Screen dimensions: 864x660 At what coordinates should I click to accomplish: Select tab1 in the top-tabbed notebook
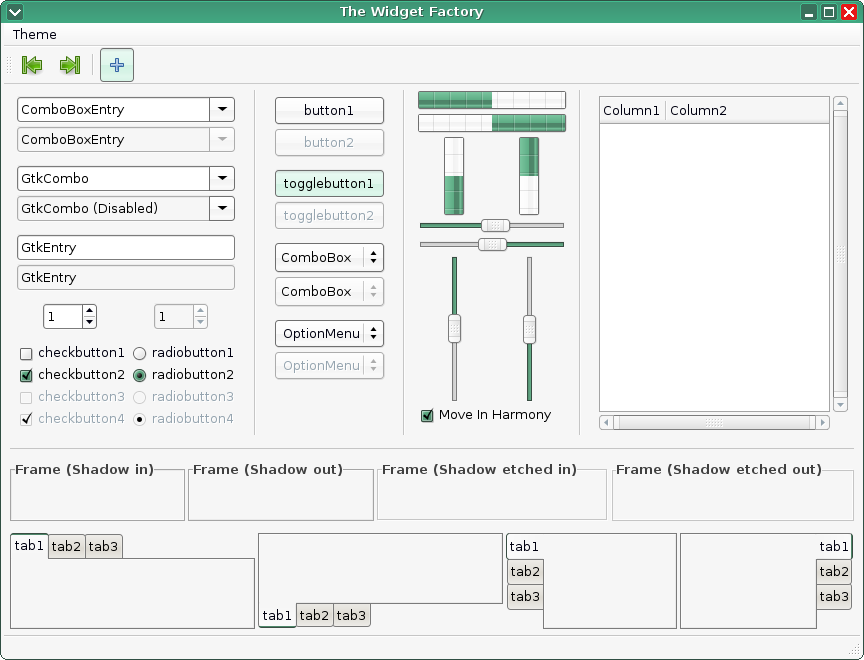pyautogui.click(x=29, y=545)
